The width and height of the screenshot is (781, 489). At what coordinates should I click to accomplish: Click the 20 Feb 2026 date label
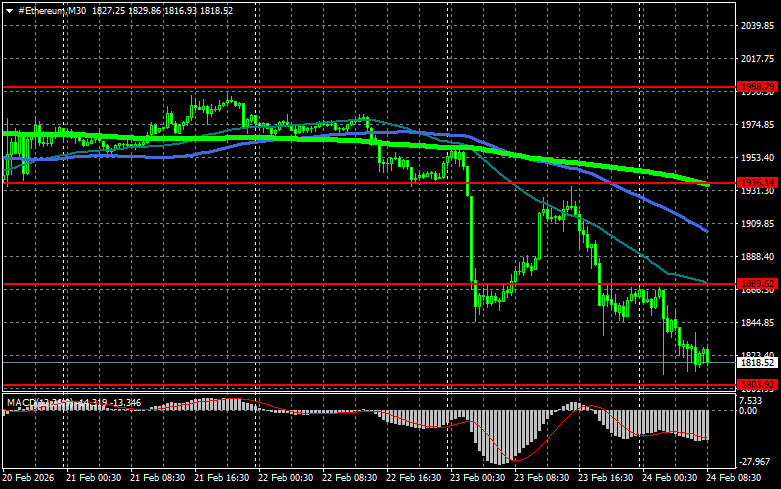30,480
